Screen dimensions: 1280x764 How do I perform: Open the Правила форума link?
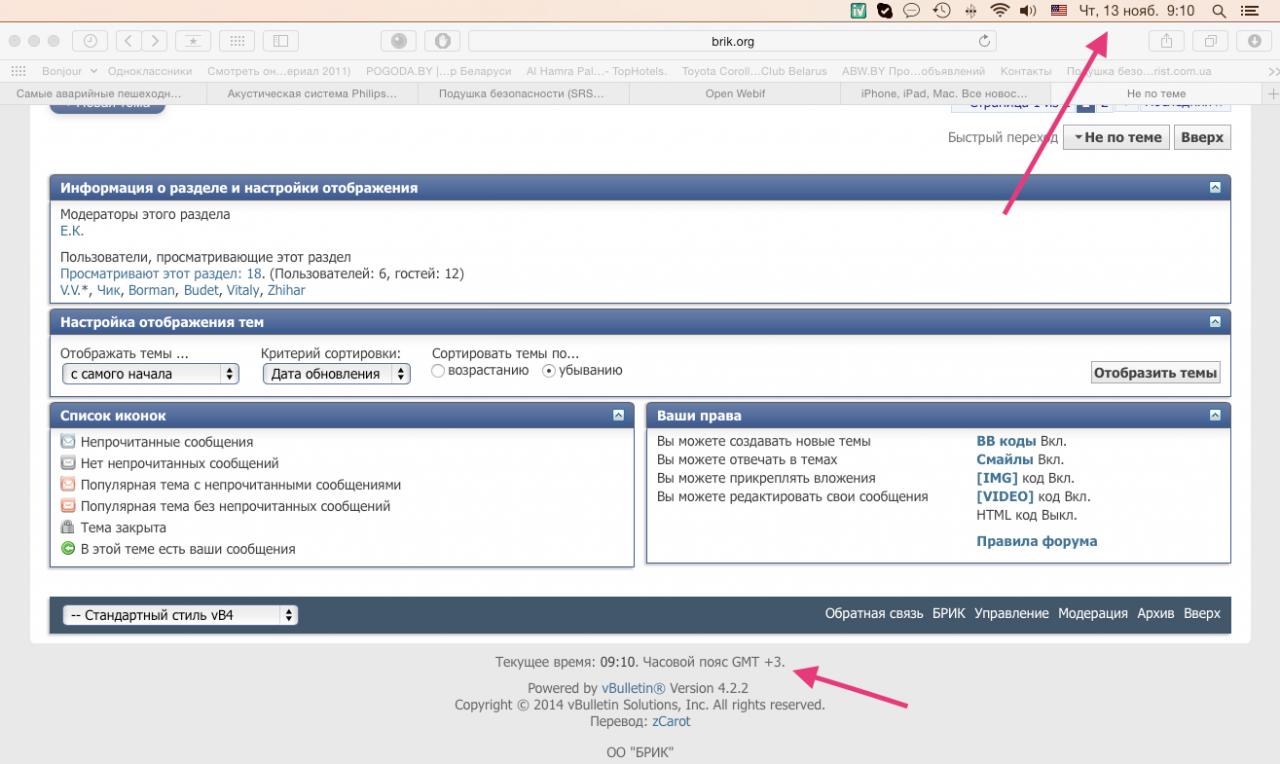(1036, 541)
